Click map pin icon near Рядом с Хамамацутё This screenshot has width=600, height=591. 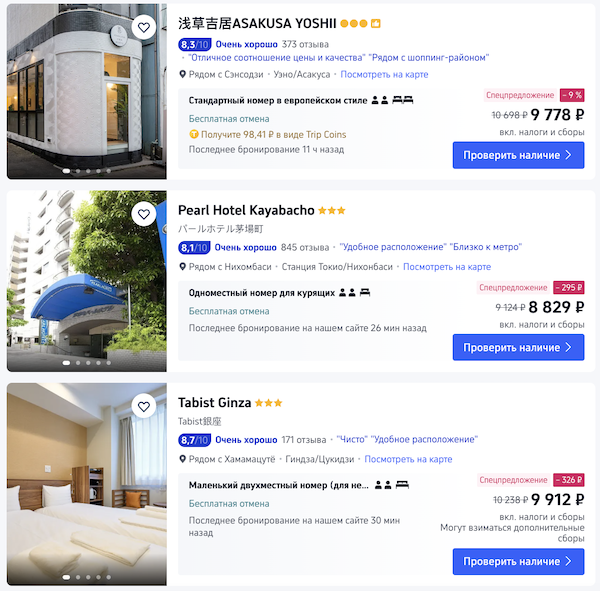[x=183, y=459]
